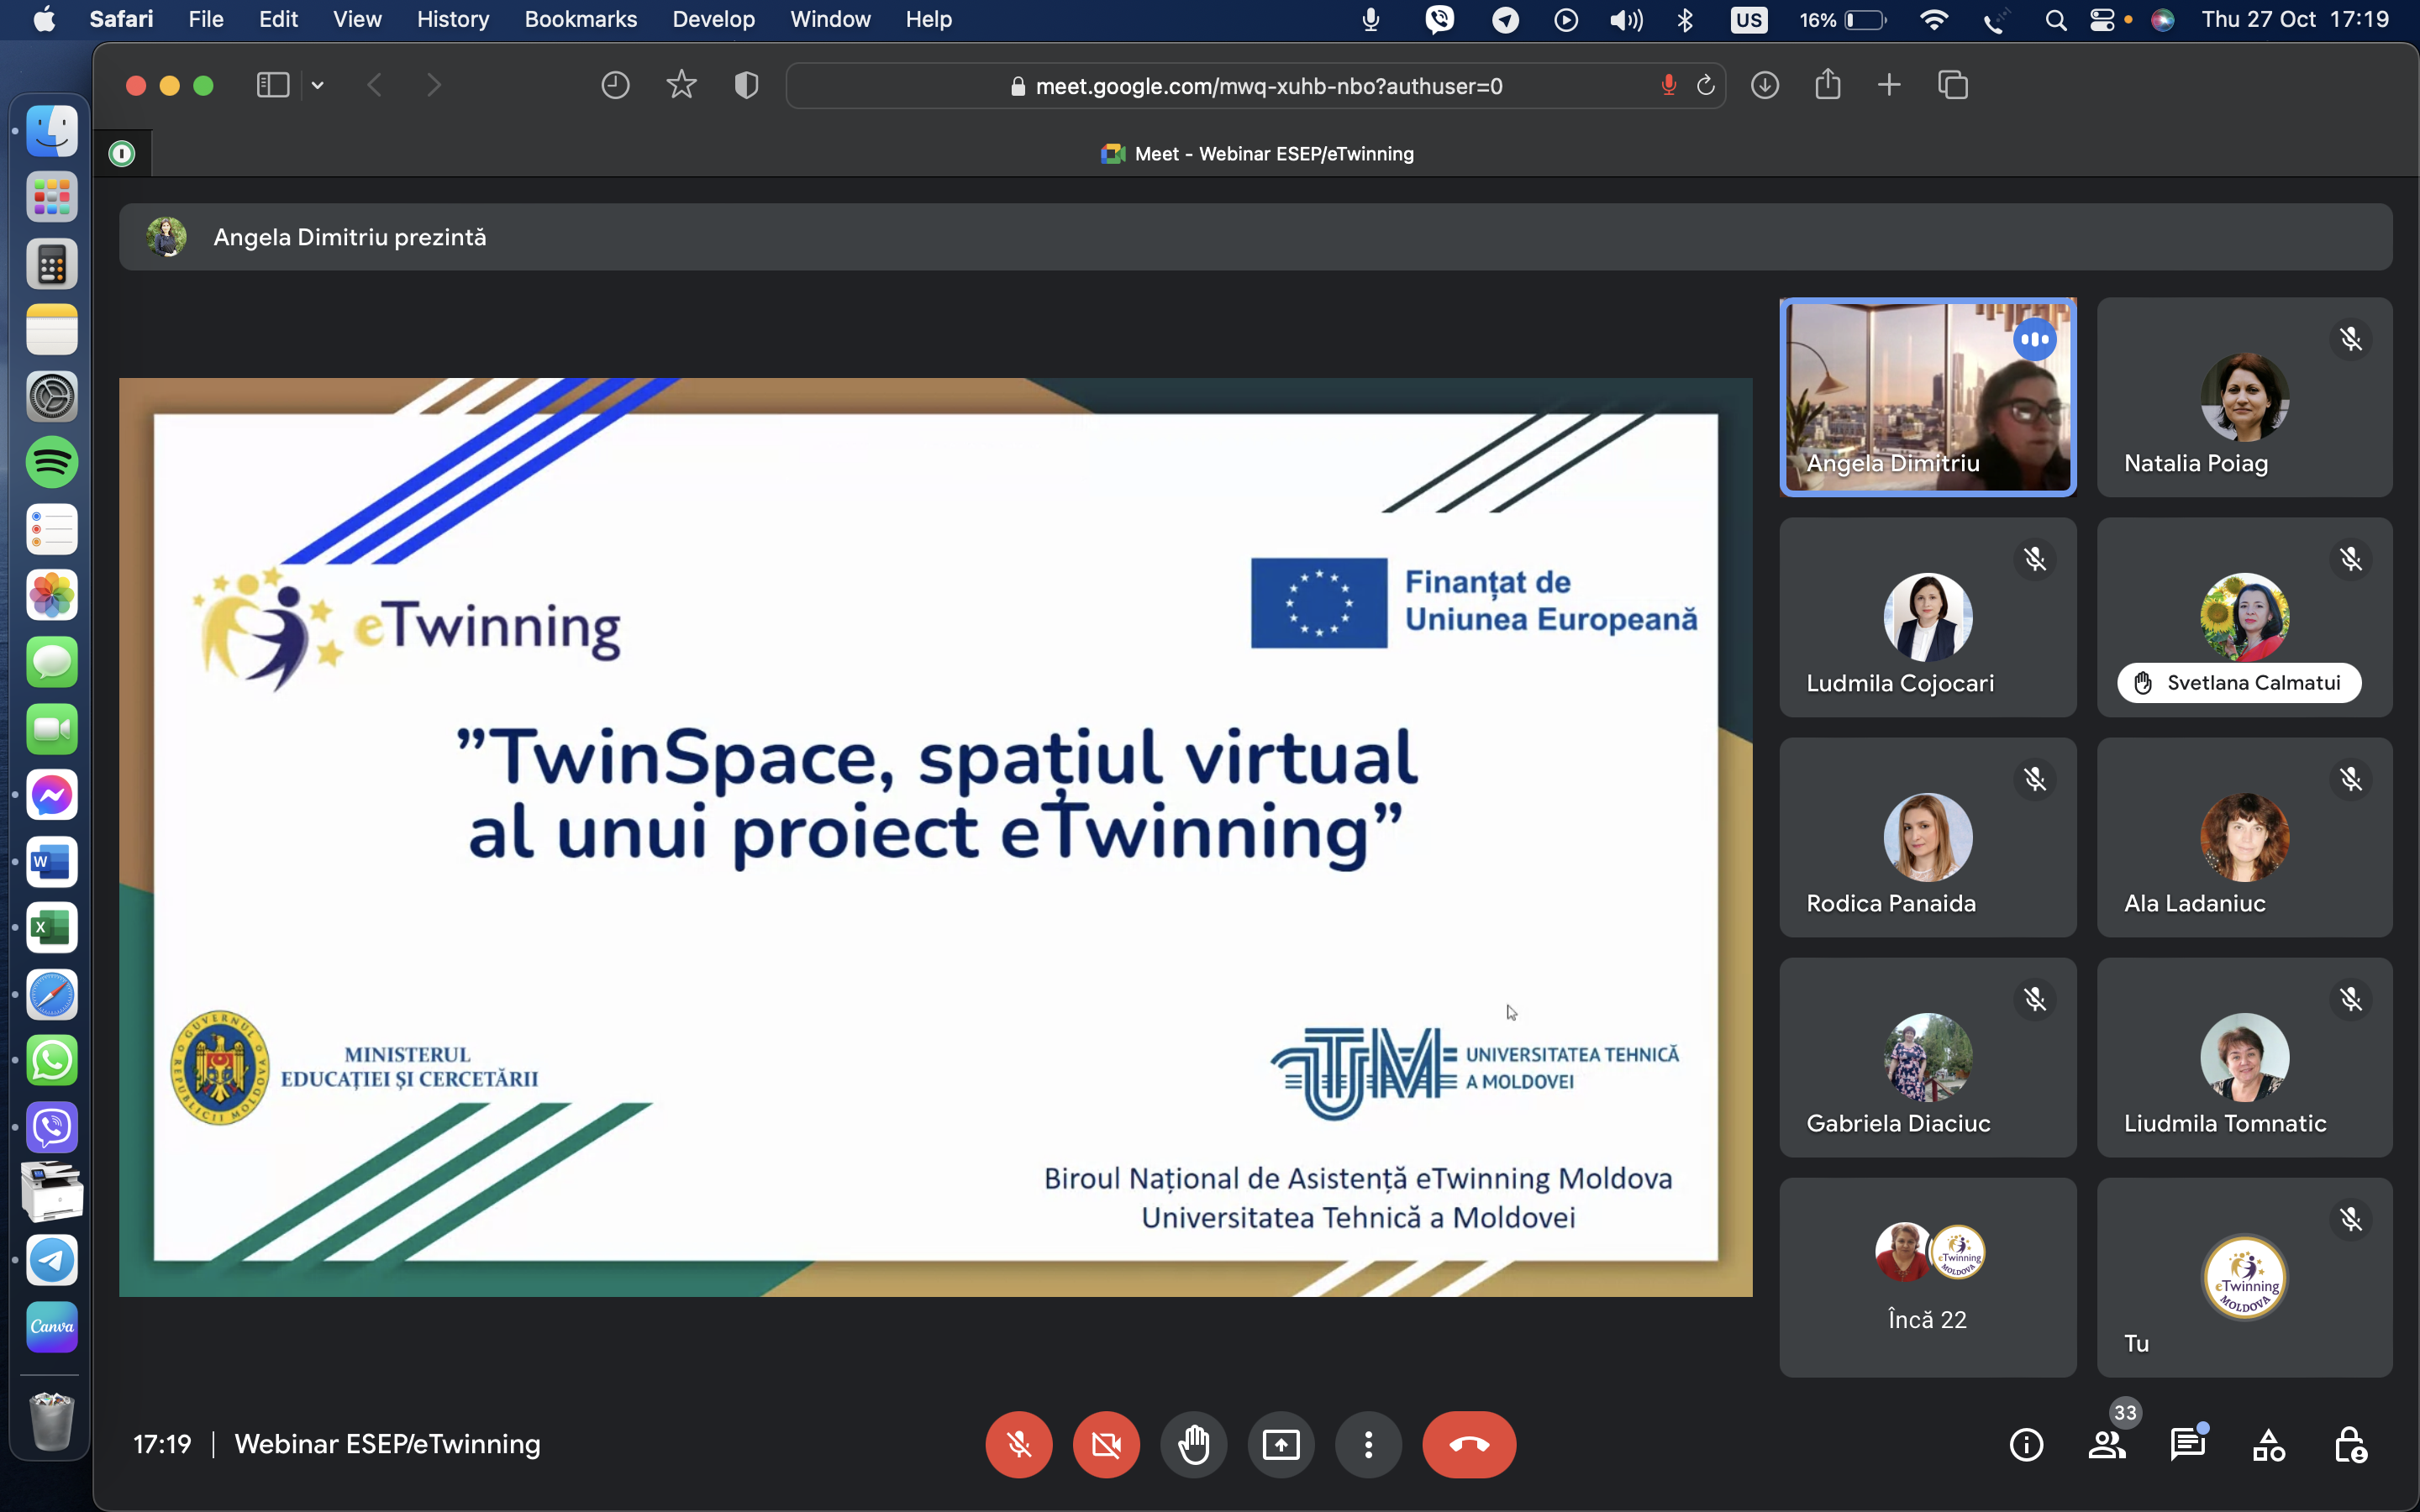
Task: Launch Canva from the Dock
Action: tap(51, 1326)
